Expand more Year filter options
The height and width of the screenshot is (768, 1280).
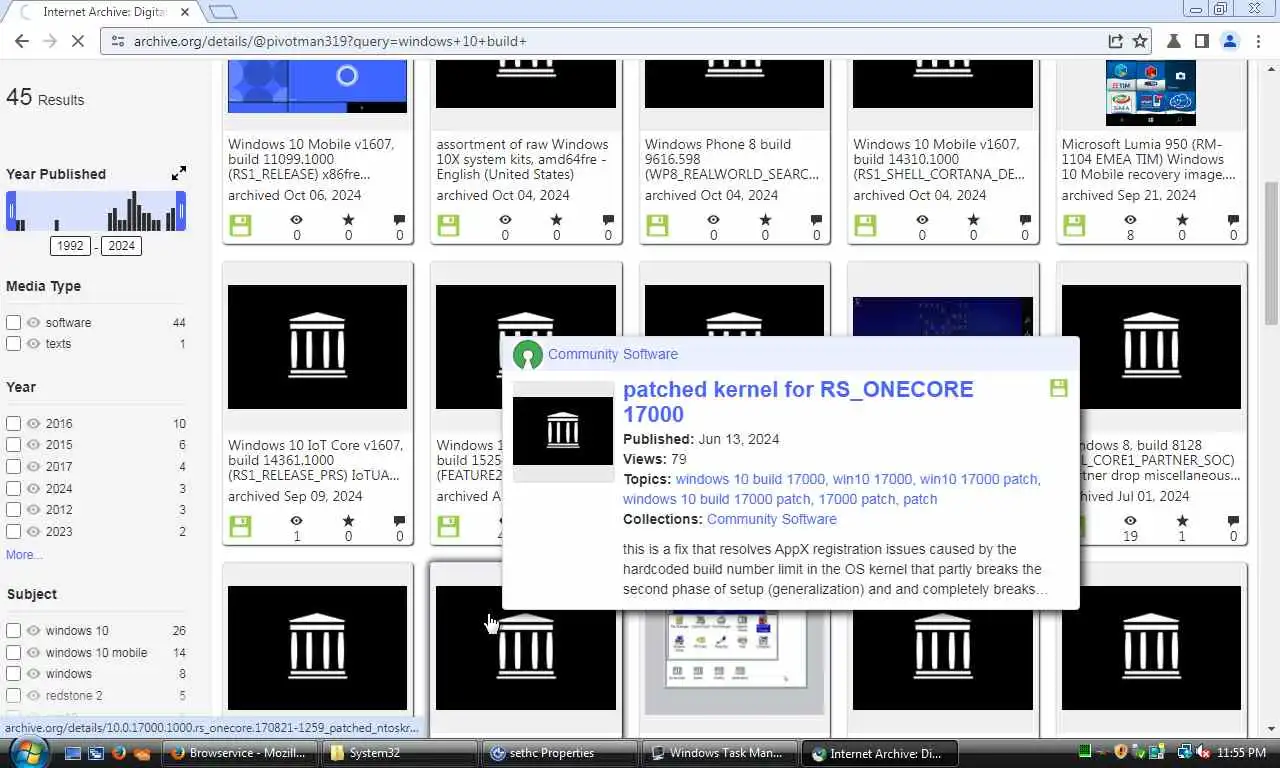24,555
